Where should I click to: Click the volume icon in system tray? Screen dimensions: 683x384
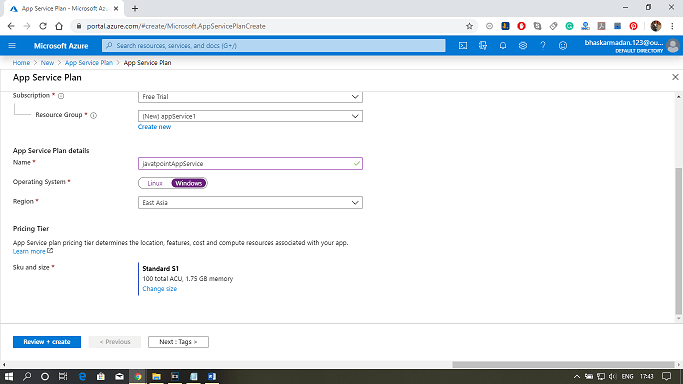pos(613,377)
